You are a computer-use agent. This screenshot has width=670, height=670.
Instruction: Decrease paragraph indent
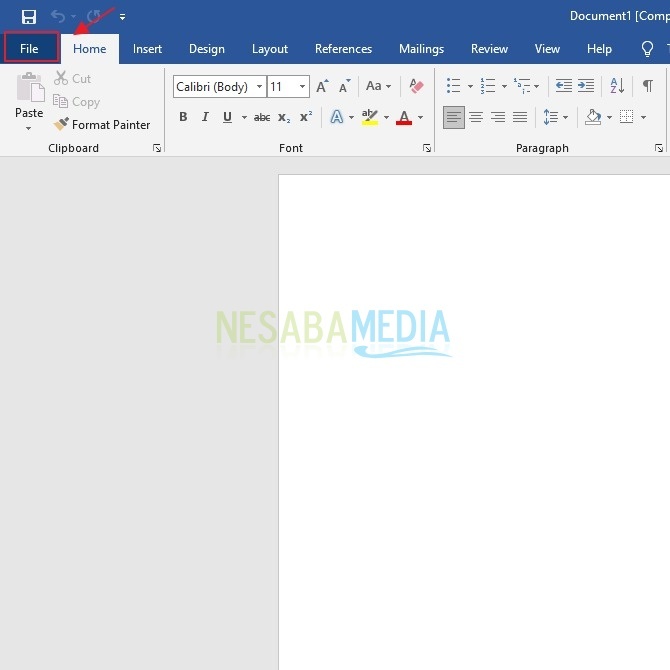coord(564,86)
